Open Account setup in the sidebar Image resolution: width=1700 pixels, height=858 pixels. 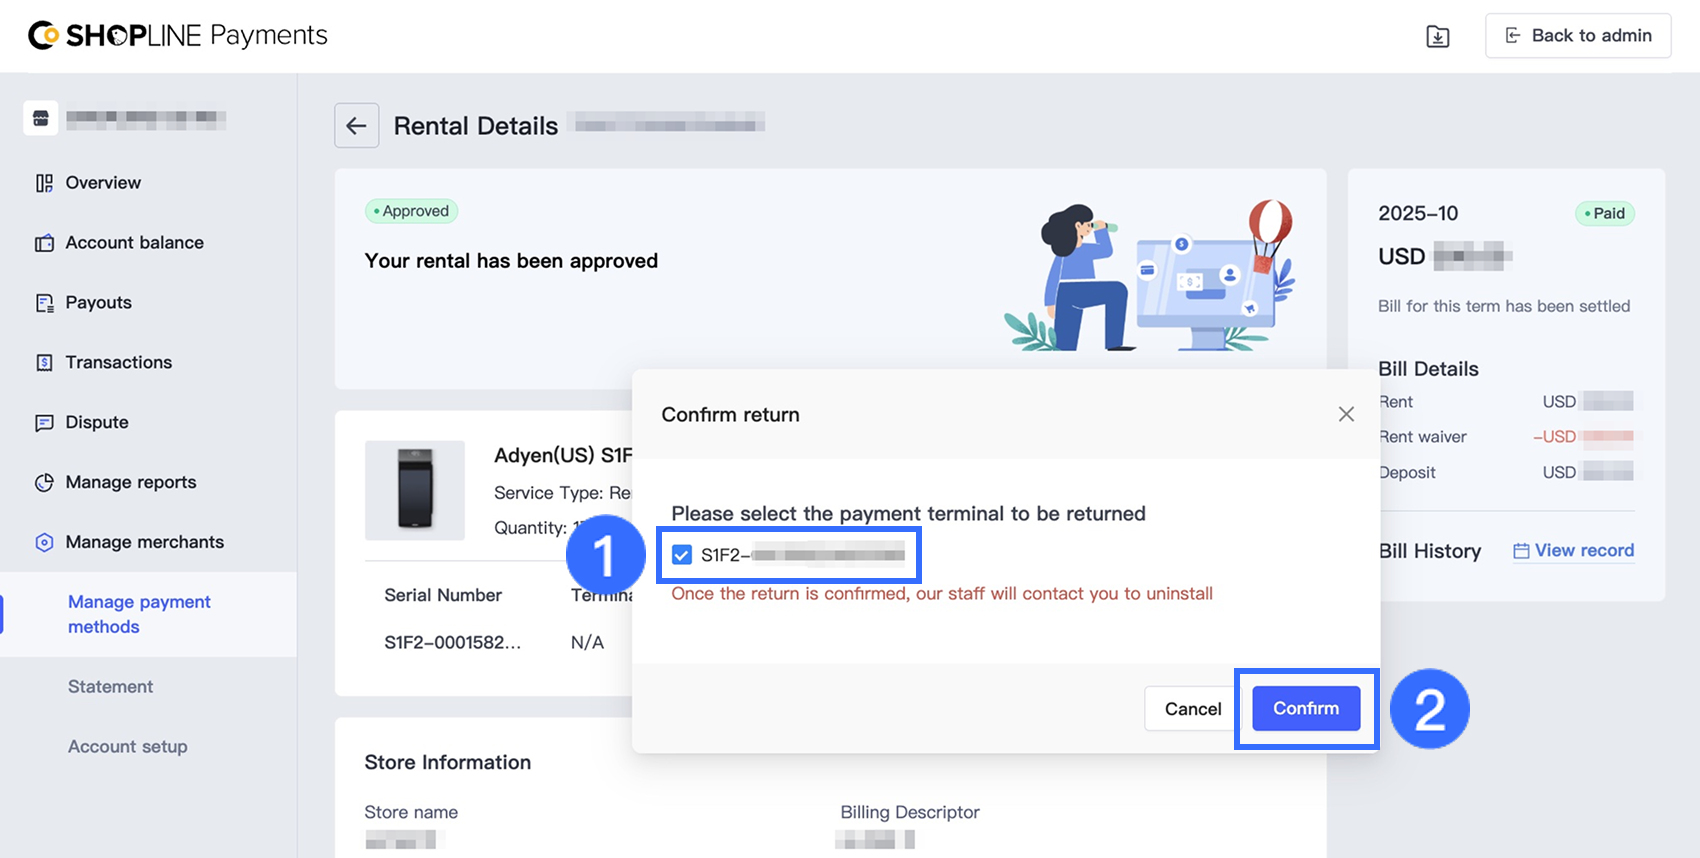[127, 747]
